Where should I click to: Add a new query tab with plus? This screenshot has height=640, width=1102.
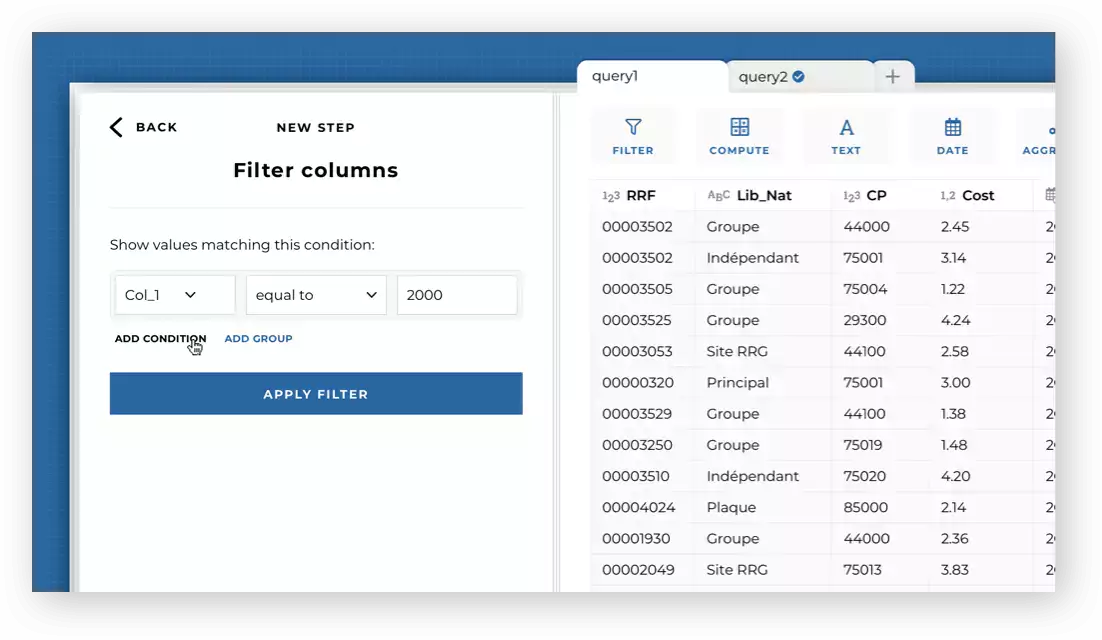(893, 77)
